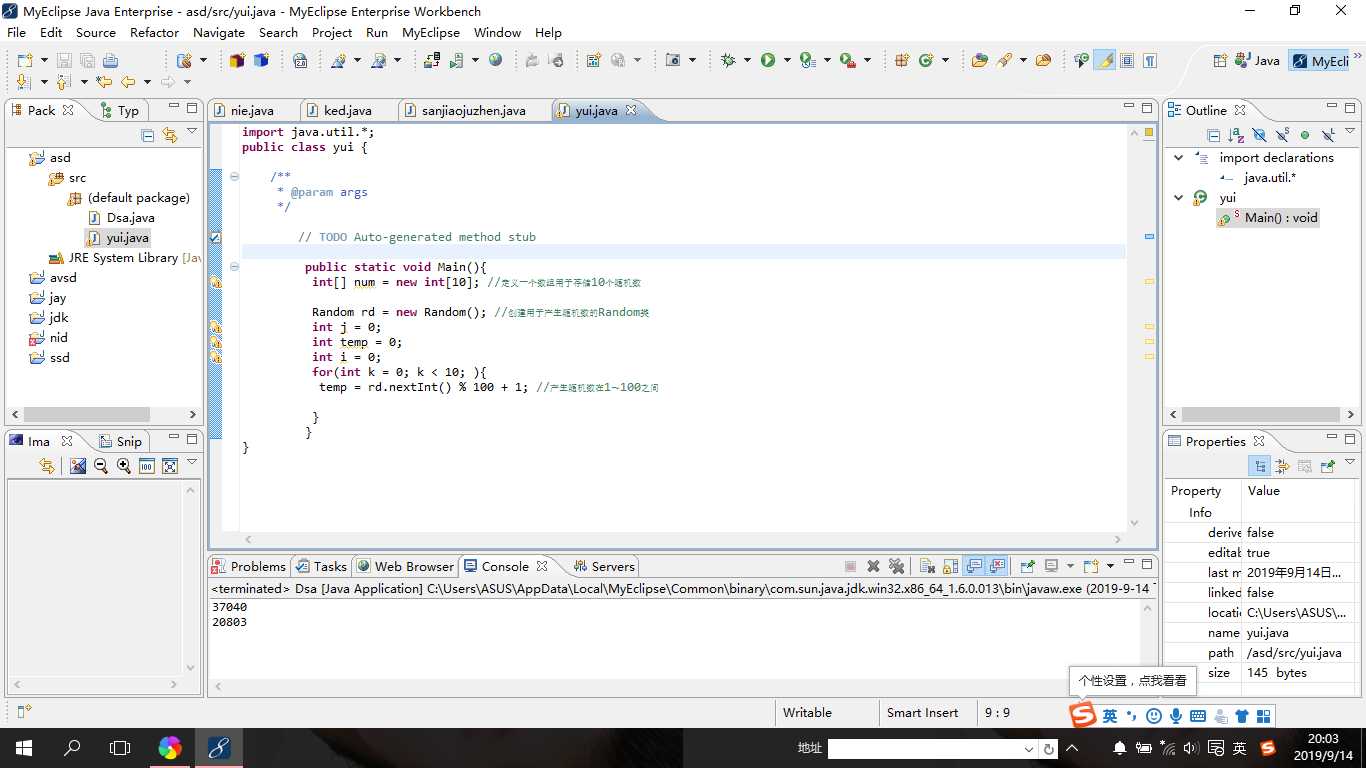Viewport: 1366px width, 768px height.
Task: Collapse the import declarations node in Outline
Action: 1178,158
